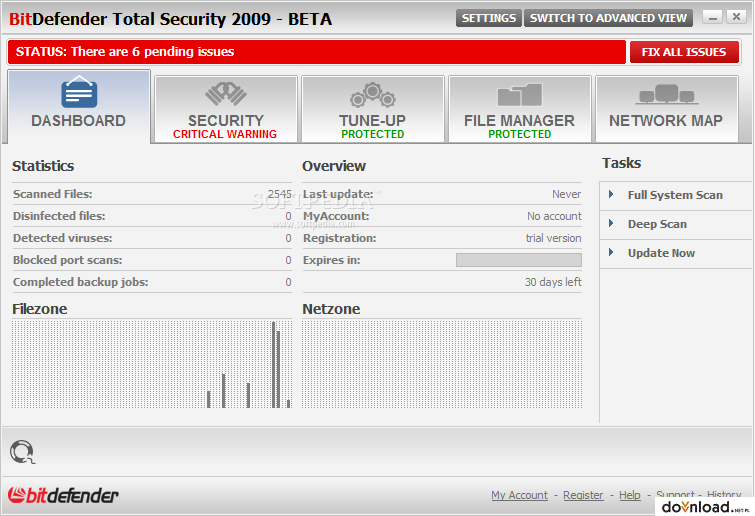
Task: Open the My Account link
Action: (520, 495)
